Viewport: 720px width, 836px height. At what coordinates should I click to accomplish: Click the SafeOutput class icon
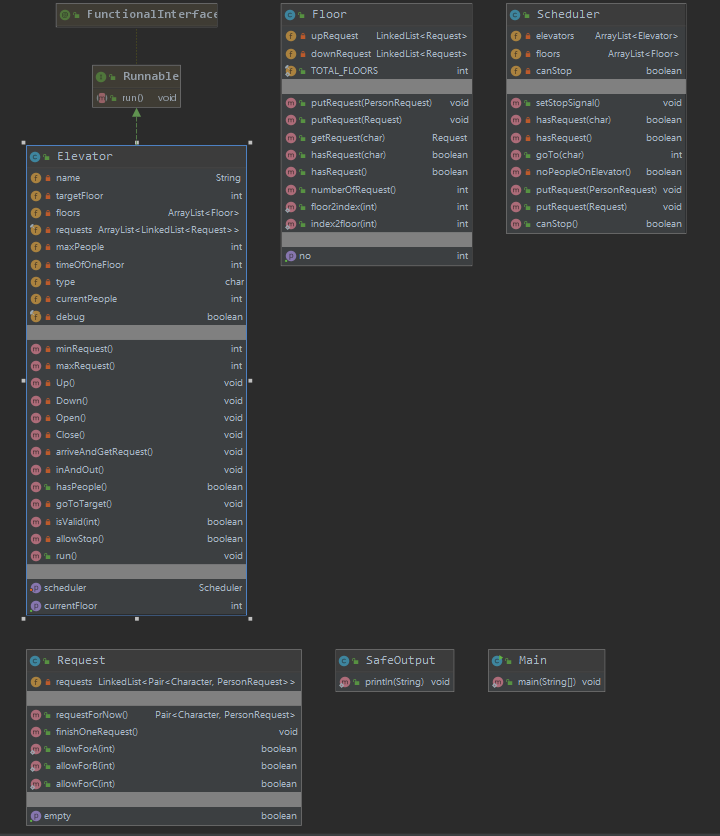(x=345, y=660)
